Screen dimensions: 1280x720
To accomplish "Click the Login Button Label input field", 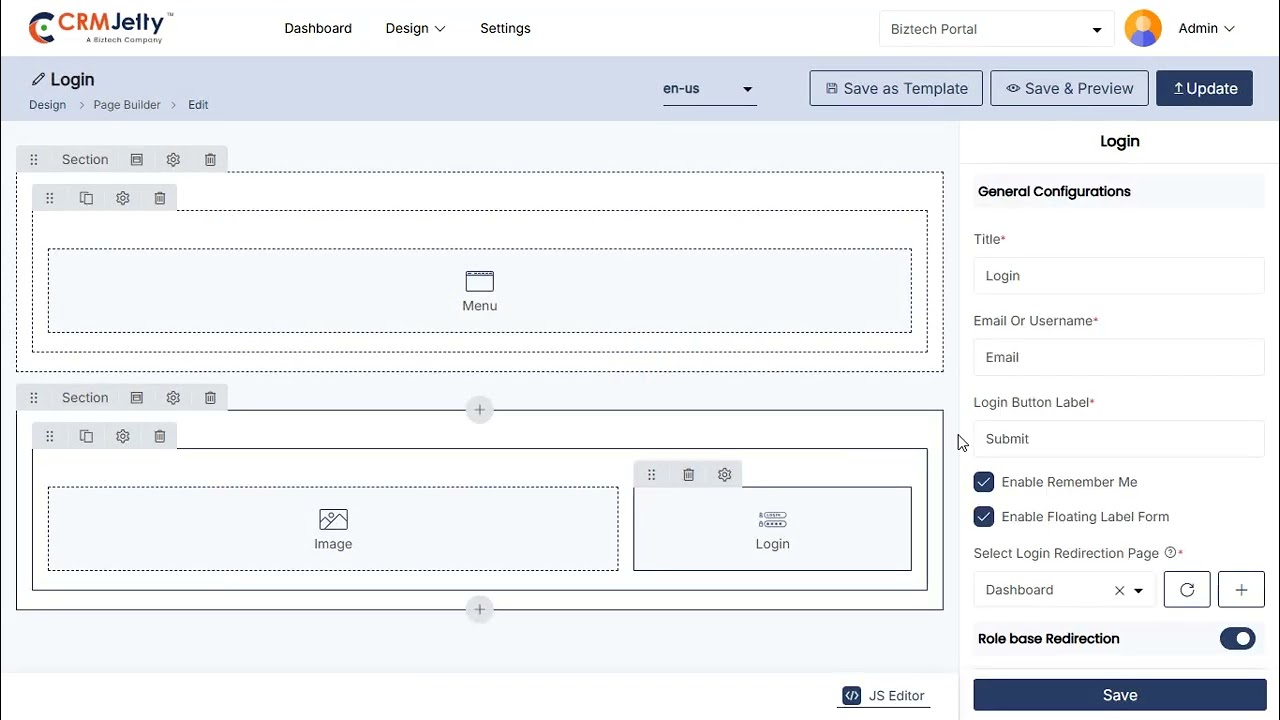I will coord(1118,439).
